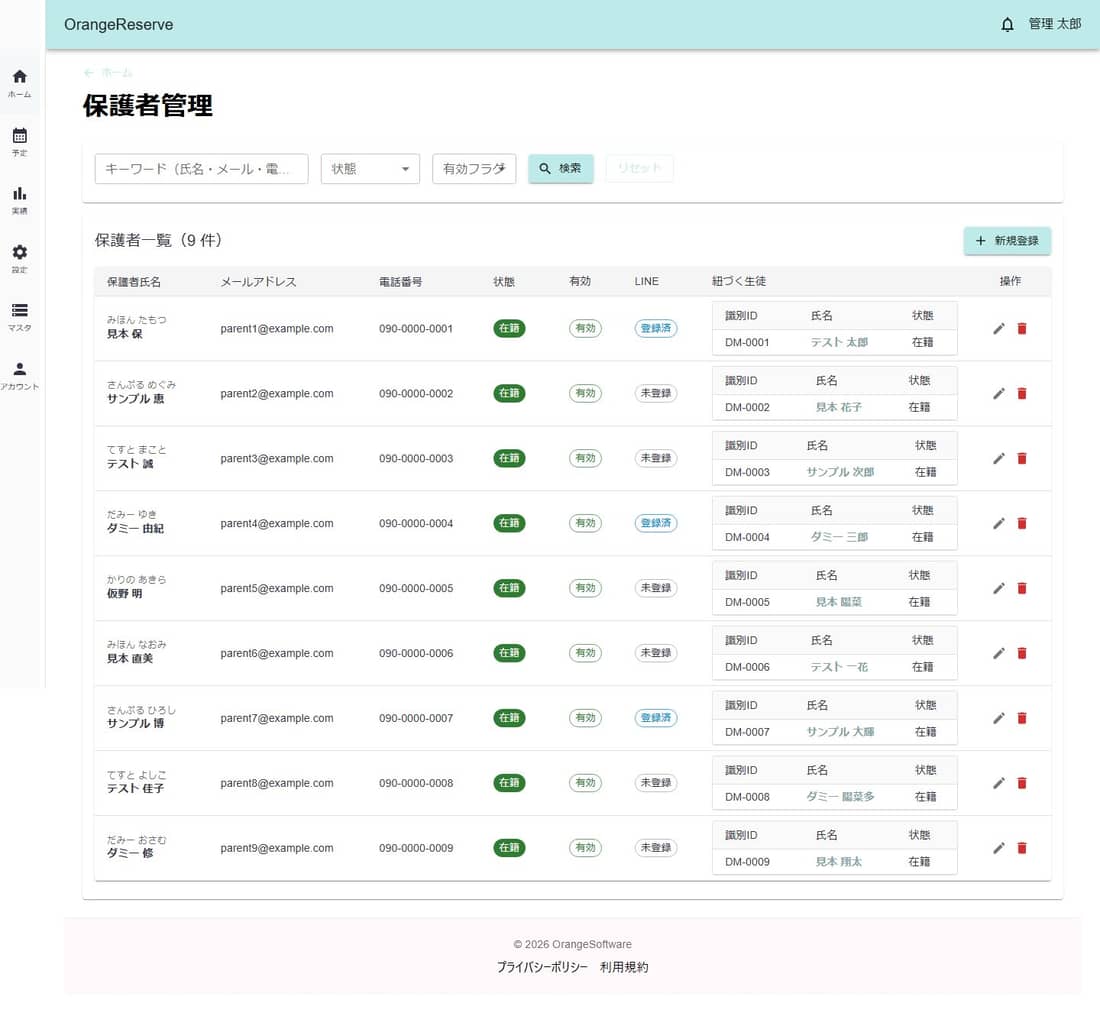Open the calendar schedule sidebar item
The image size is (1100, 1013).
pyautogui.click(x=20, y=142)
